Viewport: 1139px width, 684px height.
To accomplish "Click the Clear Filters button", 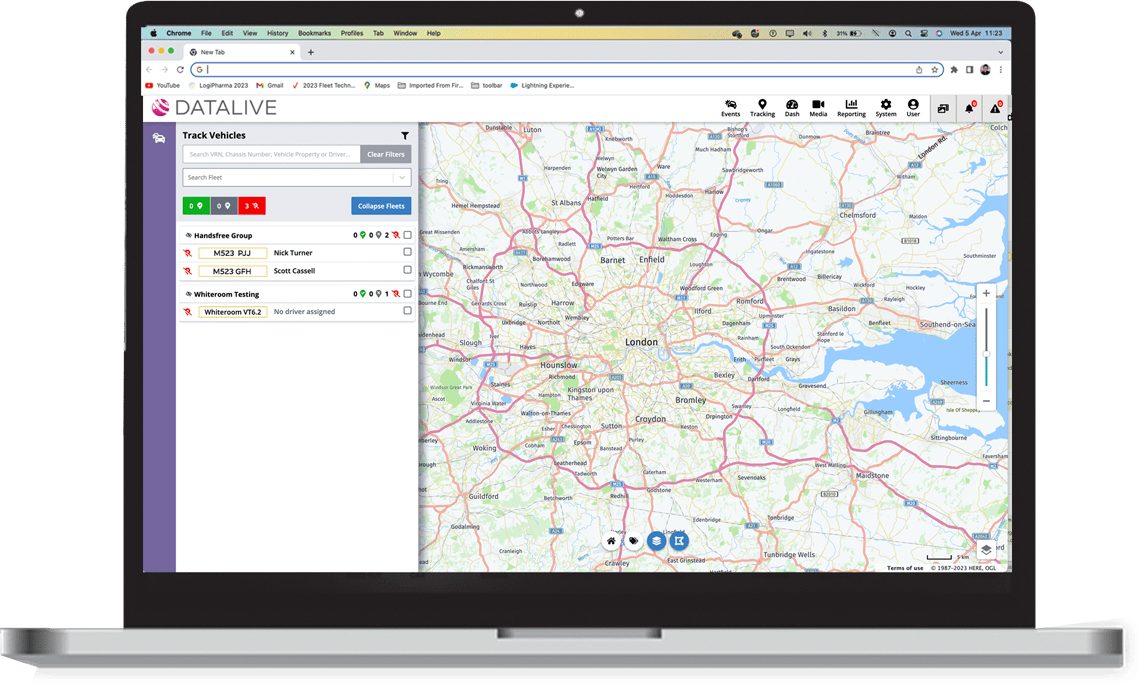I will pos(386,154).
